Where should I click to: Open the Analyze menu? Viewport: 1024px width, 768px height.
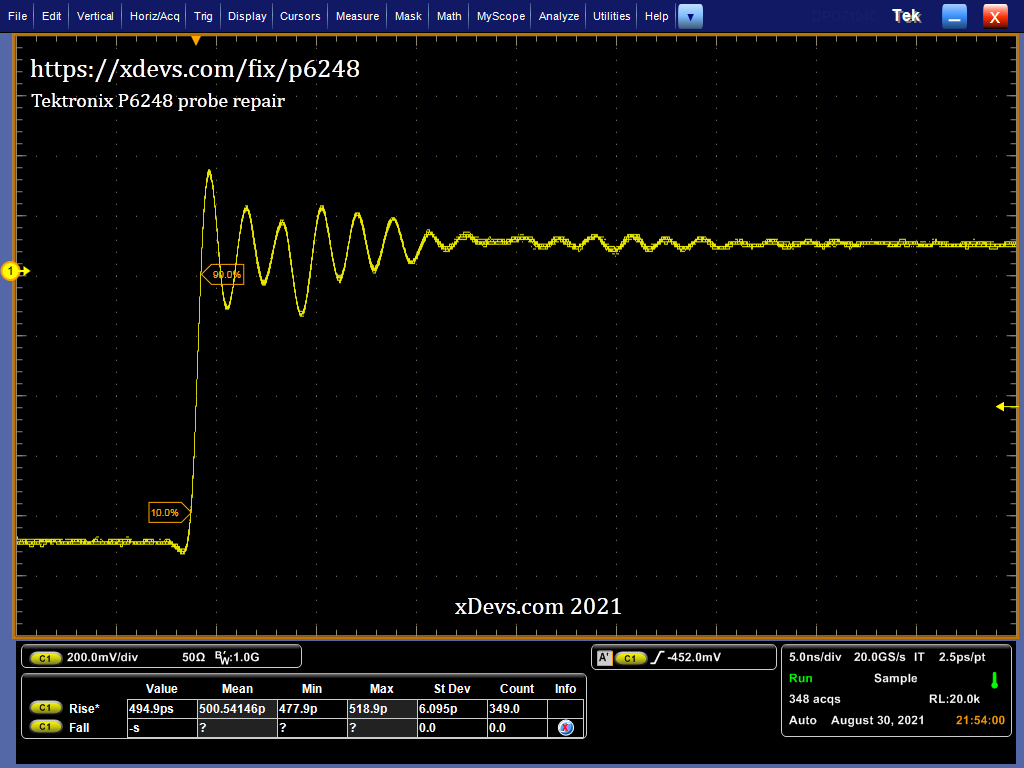[x=559, y=16]
